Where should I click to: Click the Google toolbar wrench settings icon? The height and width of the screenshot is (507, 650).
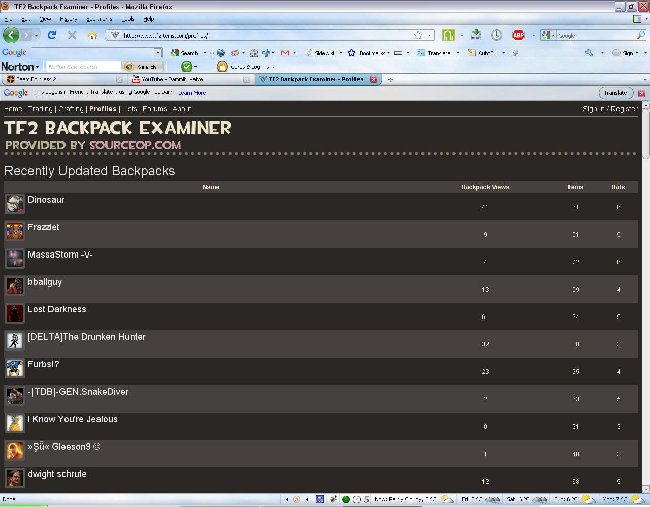[x=589, y=53]
